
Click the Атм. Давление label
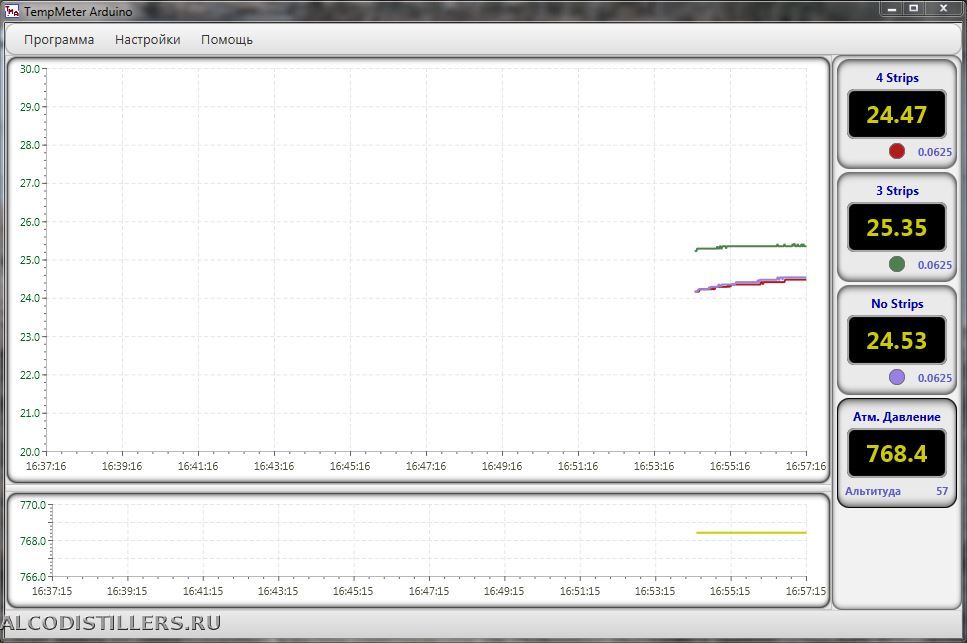(x=897, y=417)
